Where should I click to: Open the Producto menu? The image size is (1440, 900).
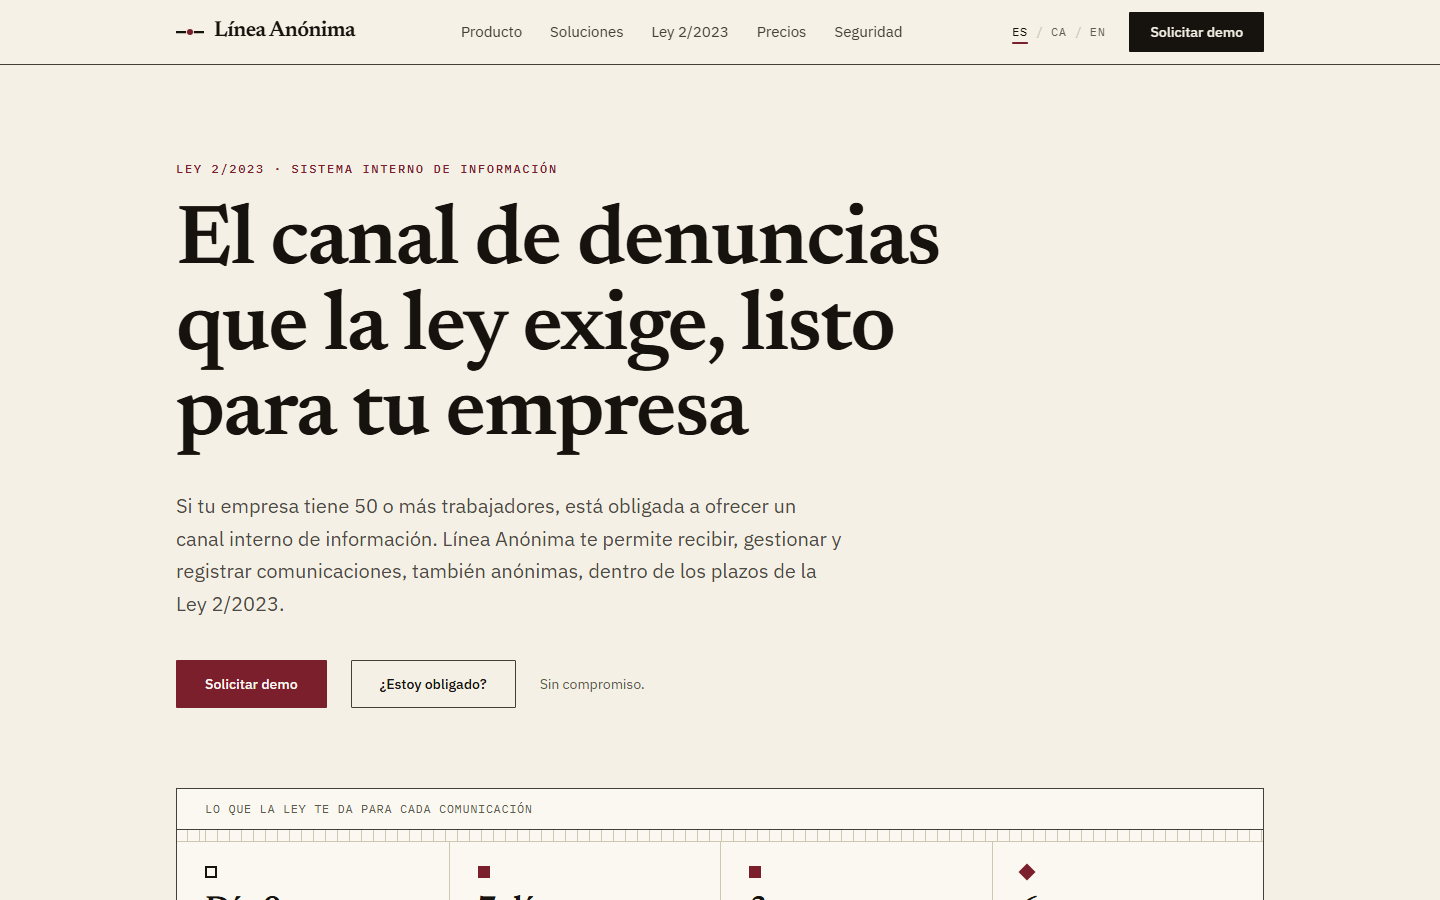[x=491, y=32]
